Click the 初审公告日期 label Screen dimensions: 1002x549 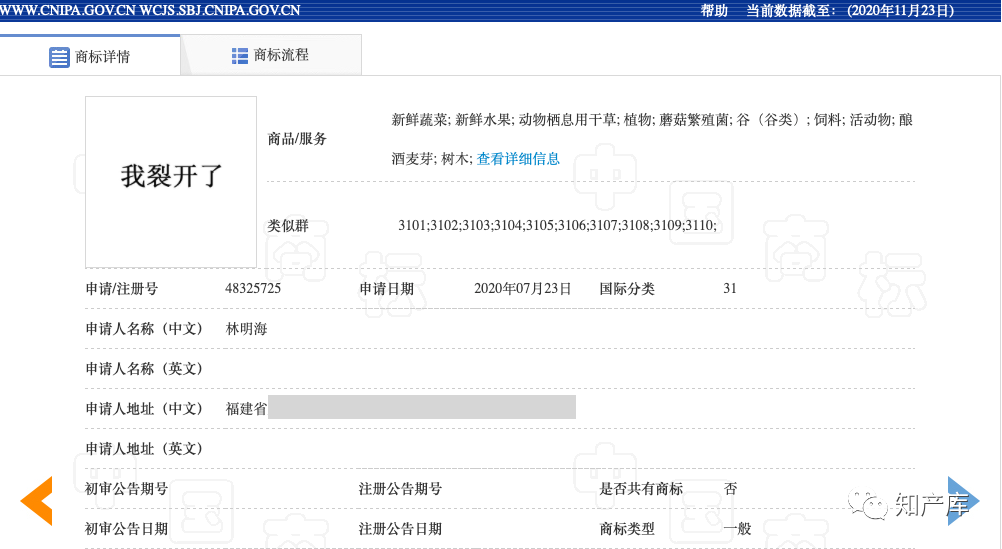point(127,529)
